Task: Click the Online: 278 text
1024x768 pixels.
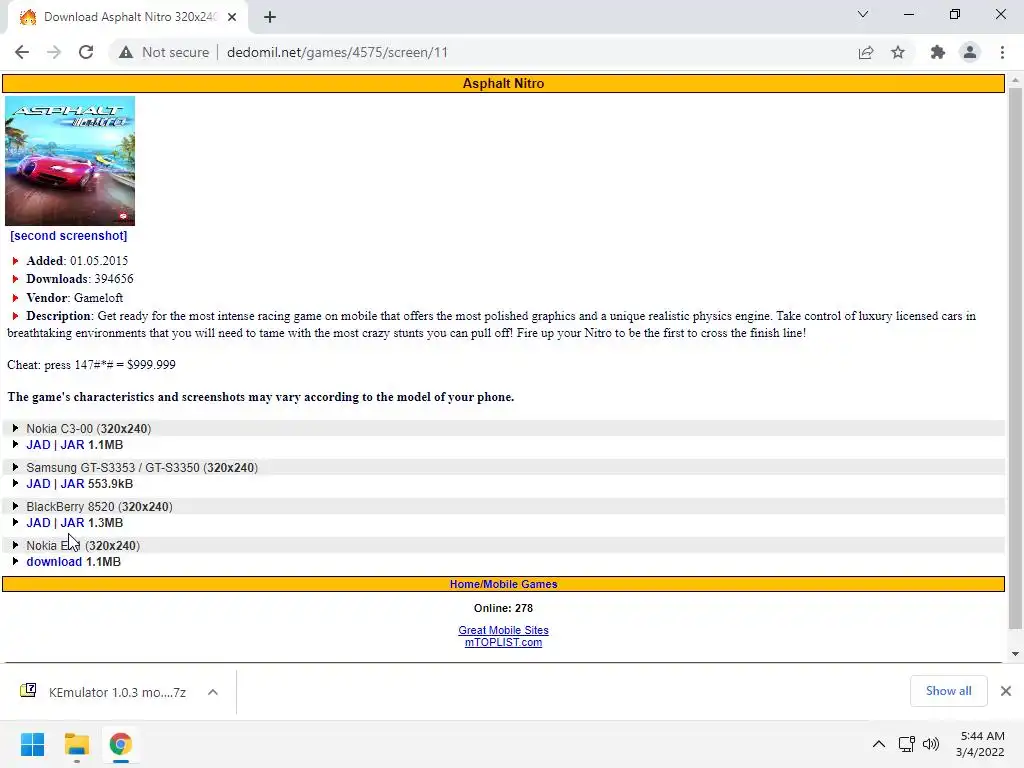Action: [x=504, y=608]
